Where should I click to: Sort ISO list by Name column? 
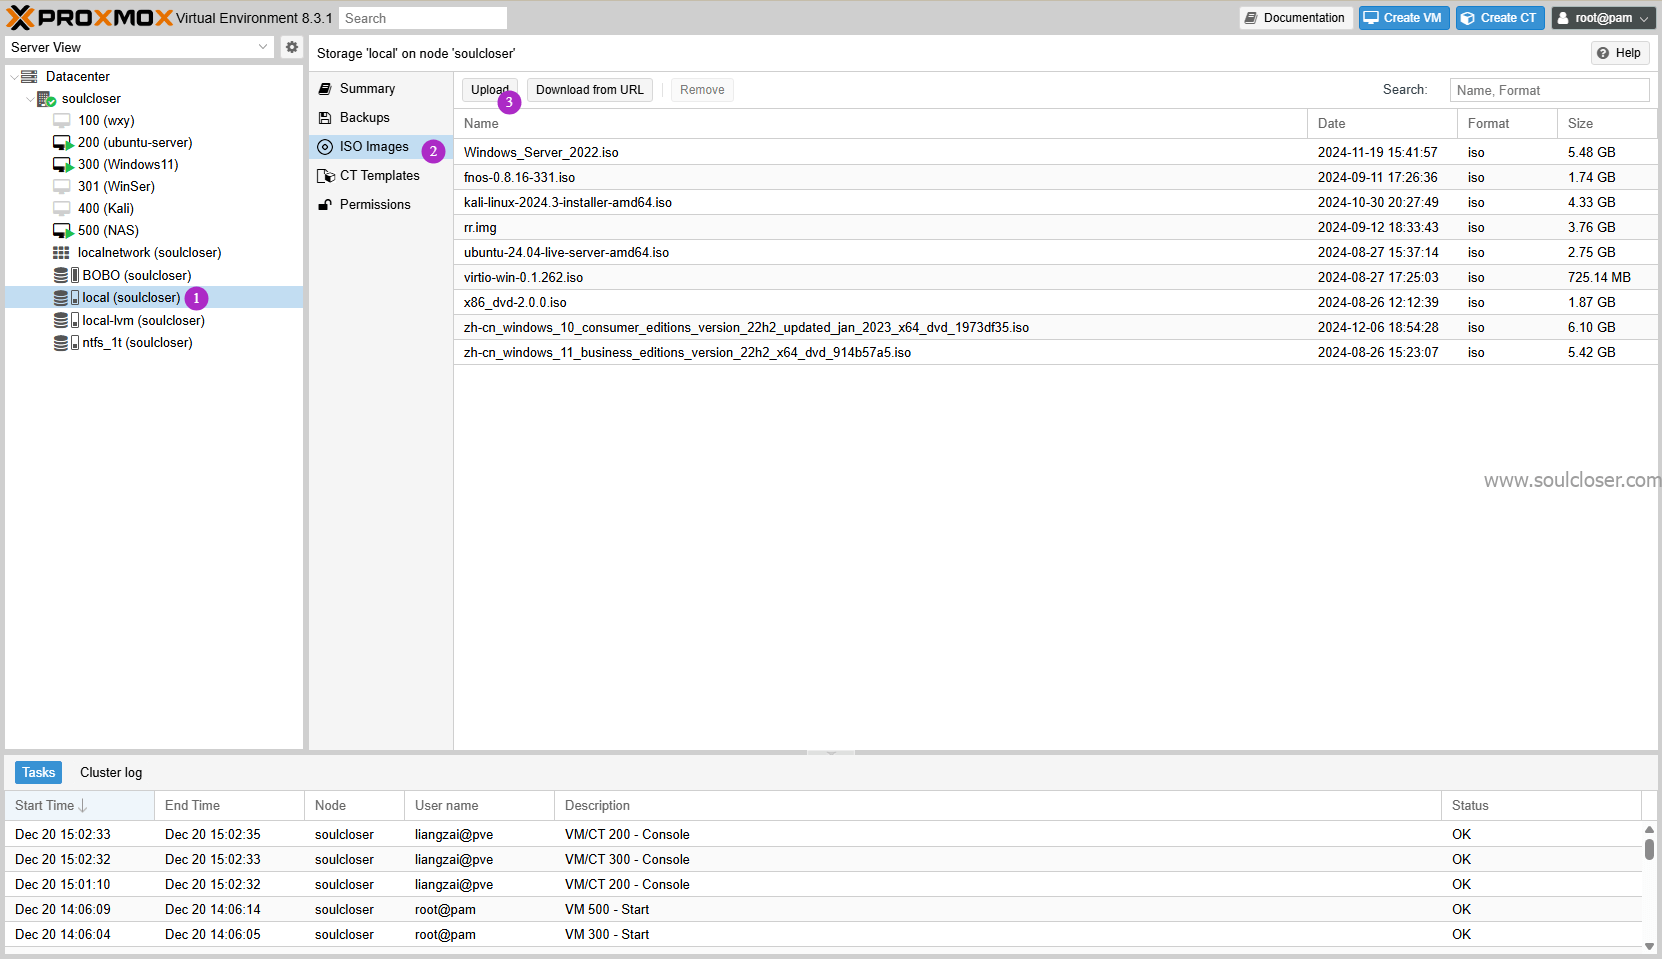880,123
